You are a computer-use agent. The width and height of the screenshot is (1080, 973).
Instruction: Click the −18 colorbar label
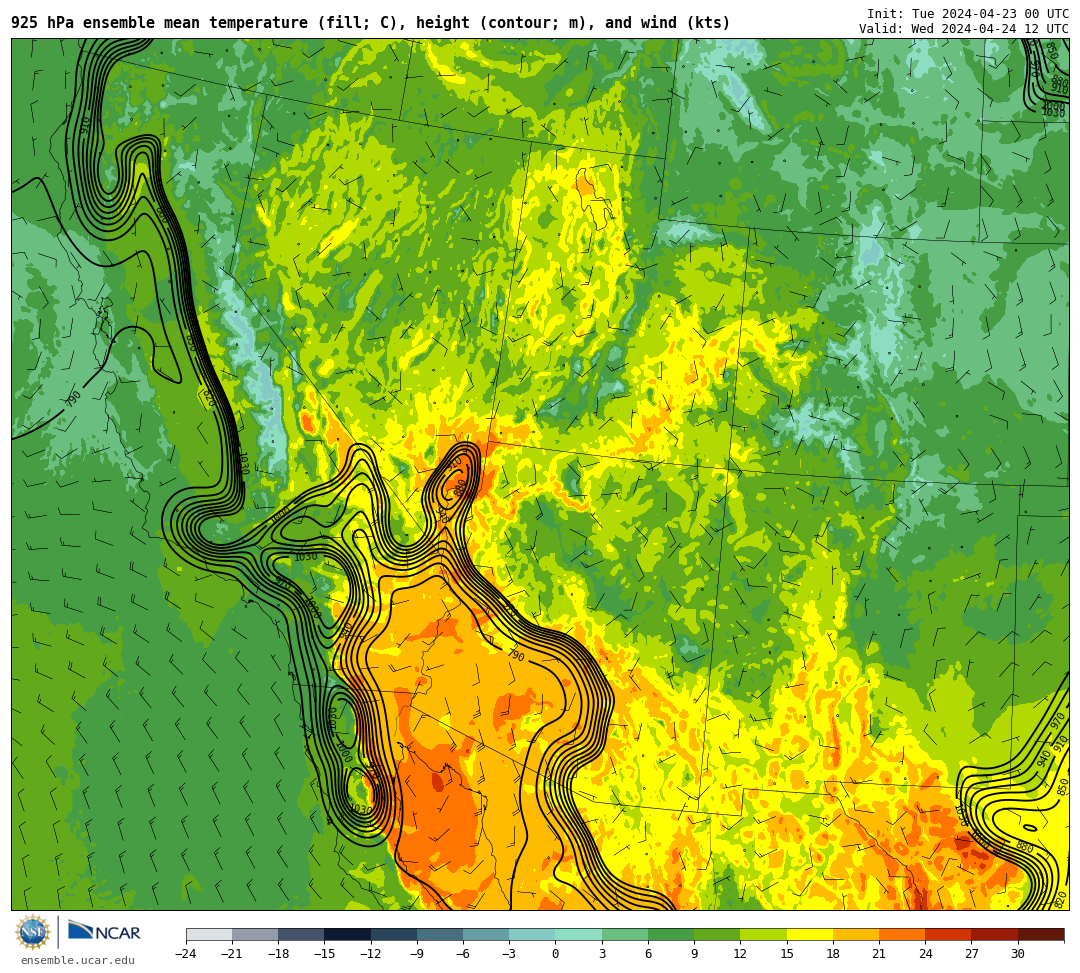click(278, 954)
